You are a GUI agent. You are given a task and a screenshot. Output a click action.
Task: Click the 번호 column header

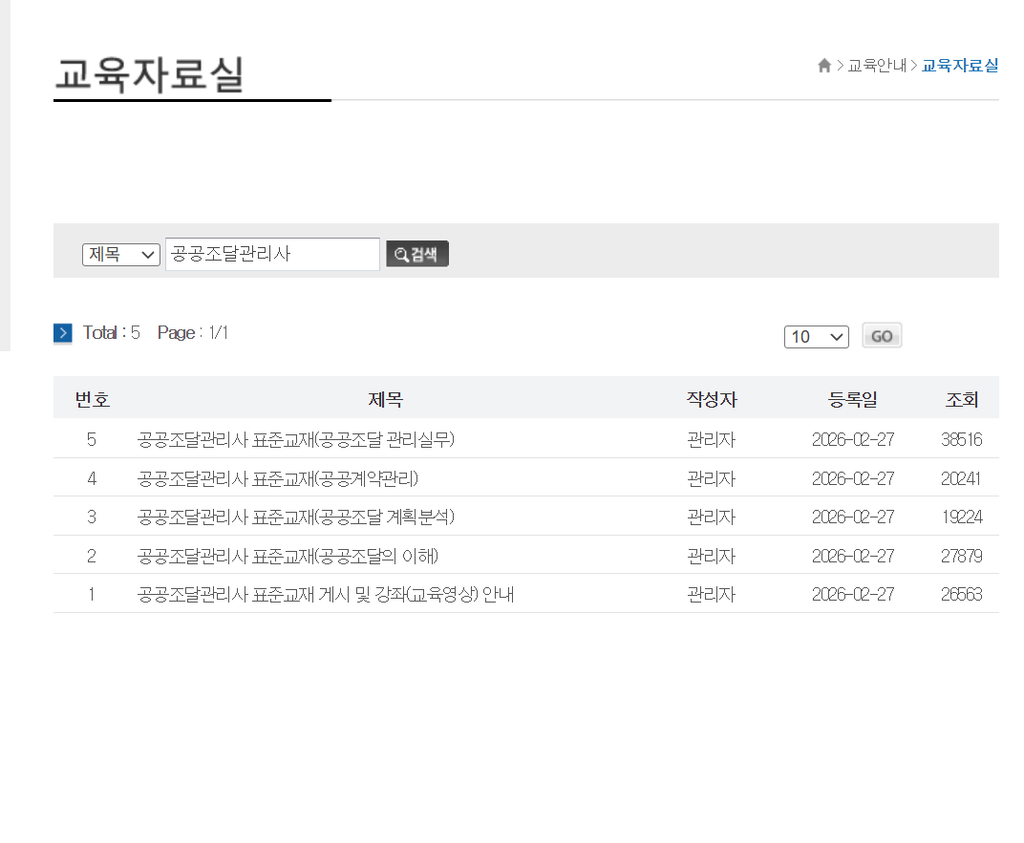(x=92, y=399)
